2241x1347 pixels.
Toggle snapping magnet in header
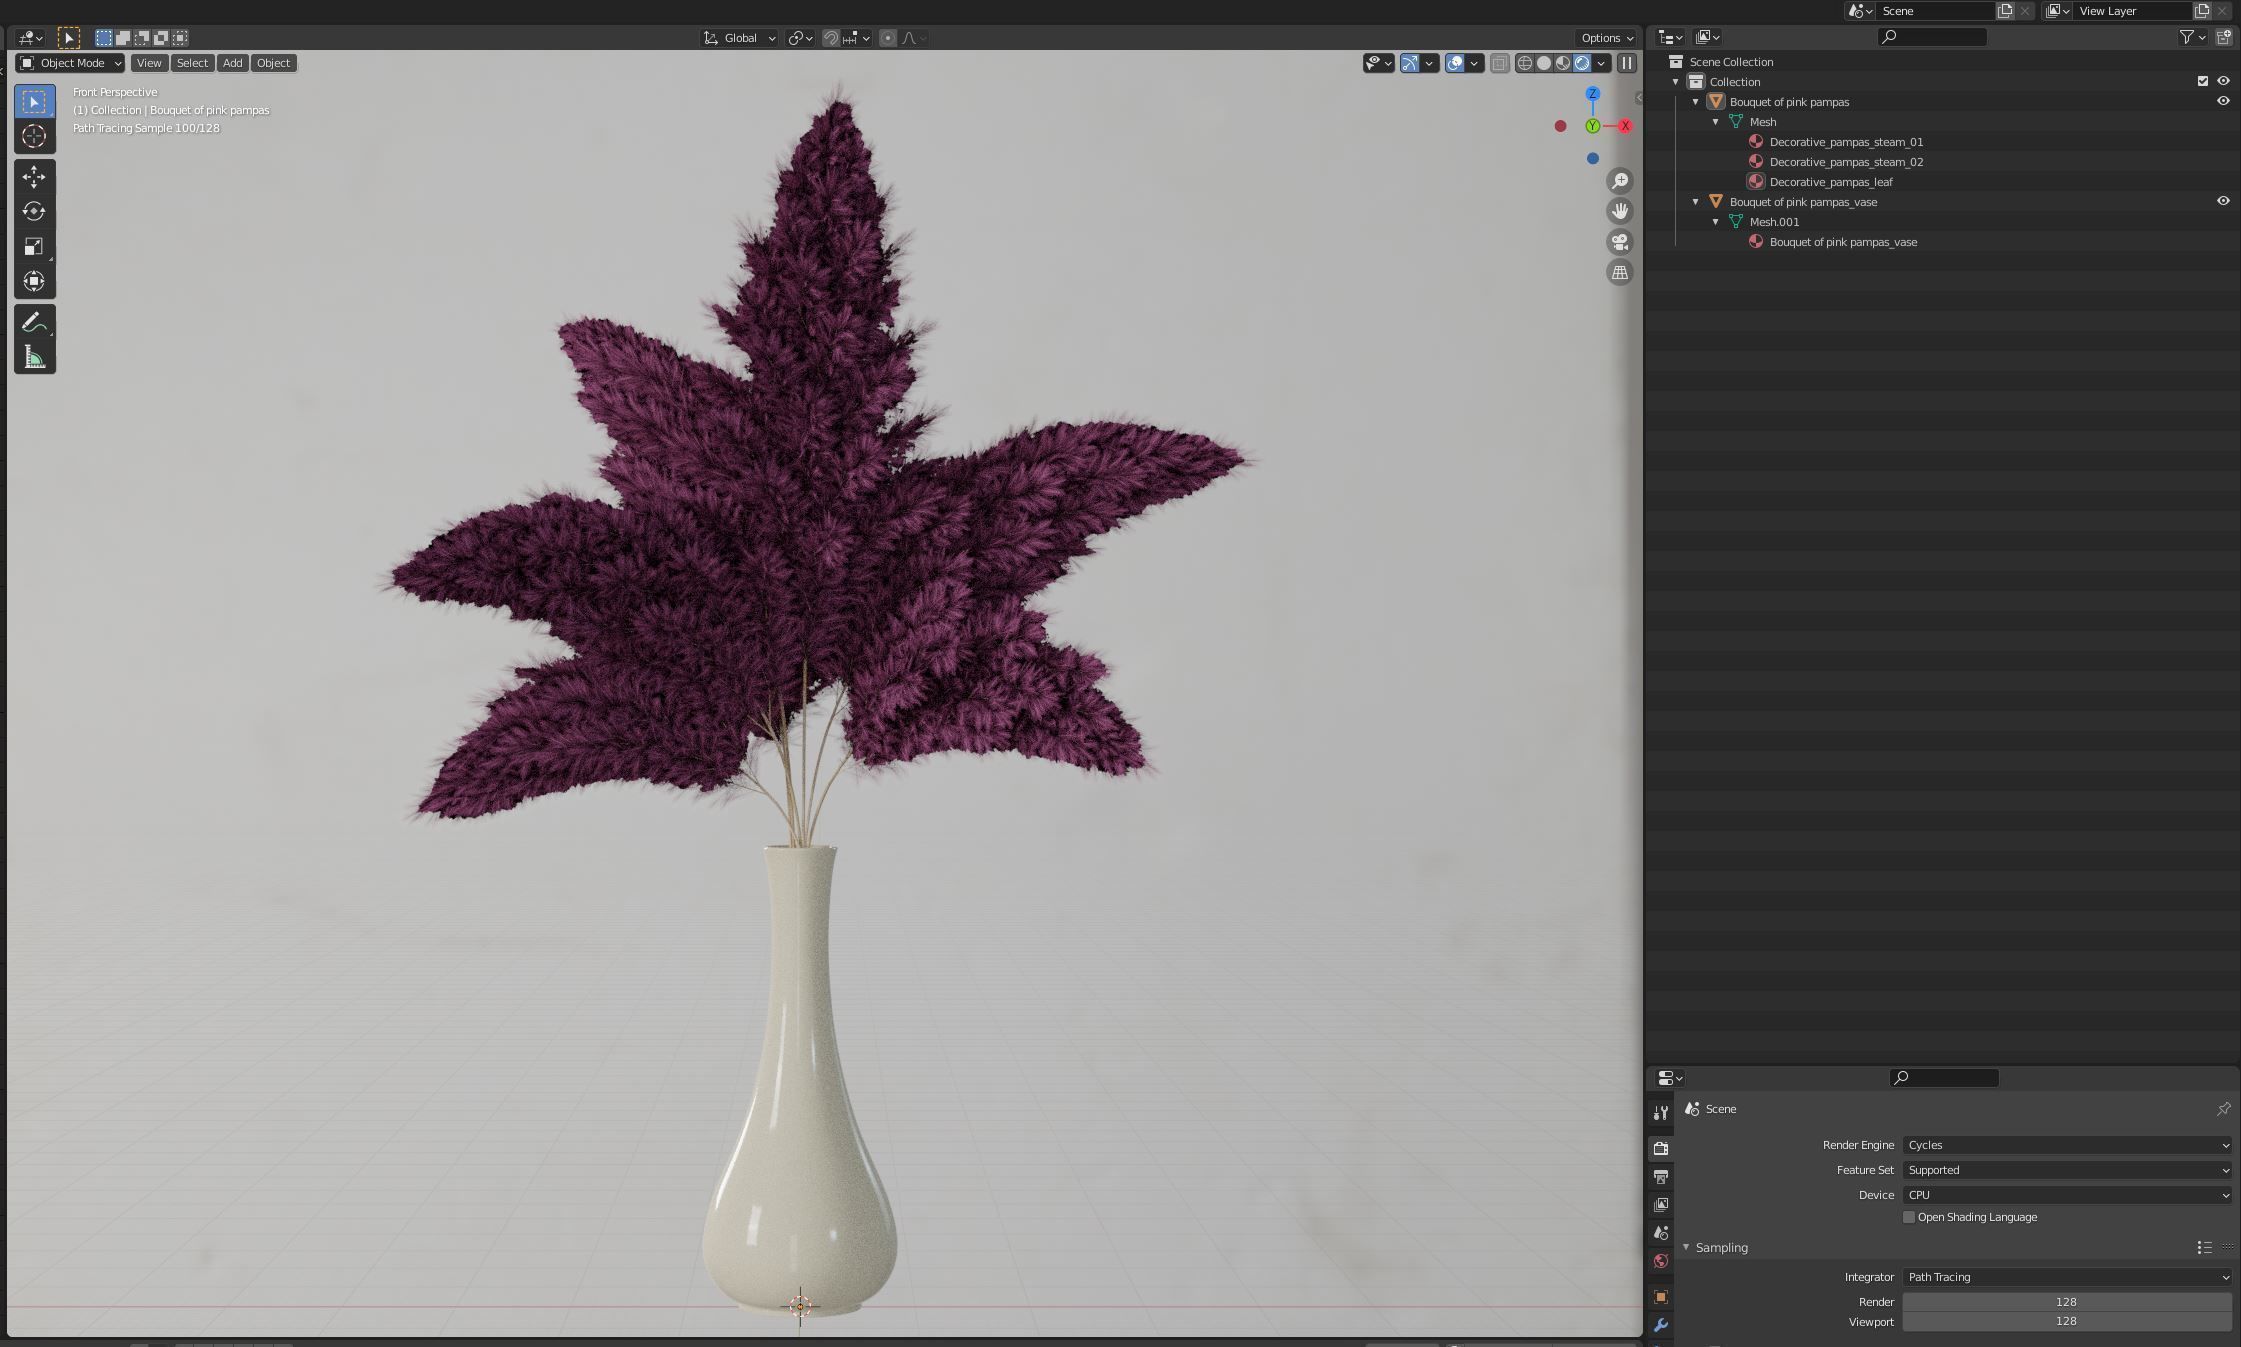coord(831,38)
